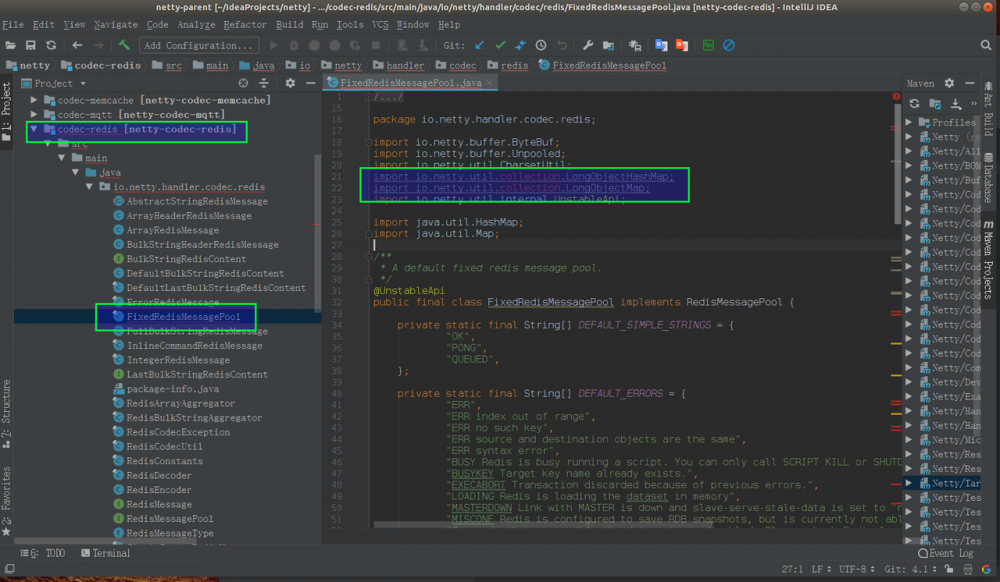Commit changes via green checkmark icon
The width and height of the screenshot is (1000, 582).
click(x=500, y=45)
